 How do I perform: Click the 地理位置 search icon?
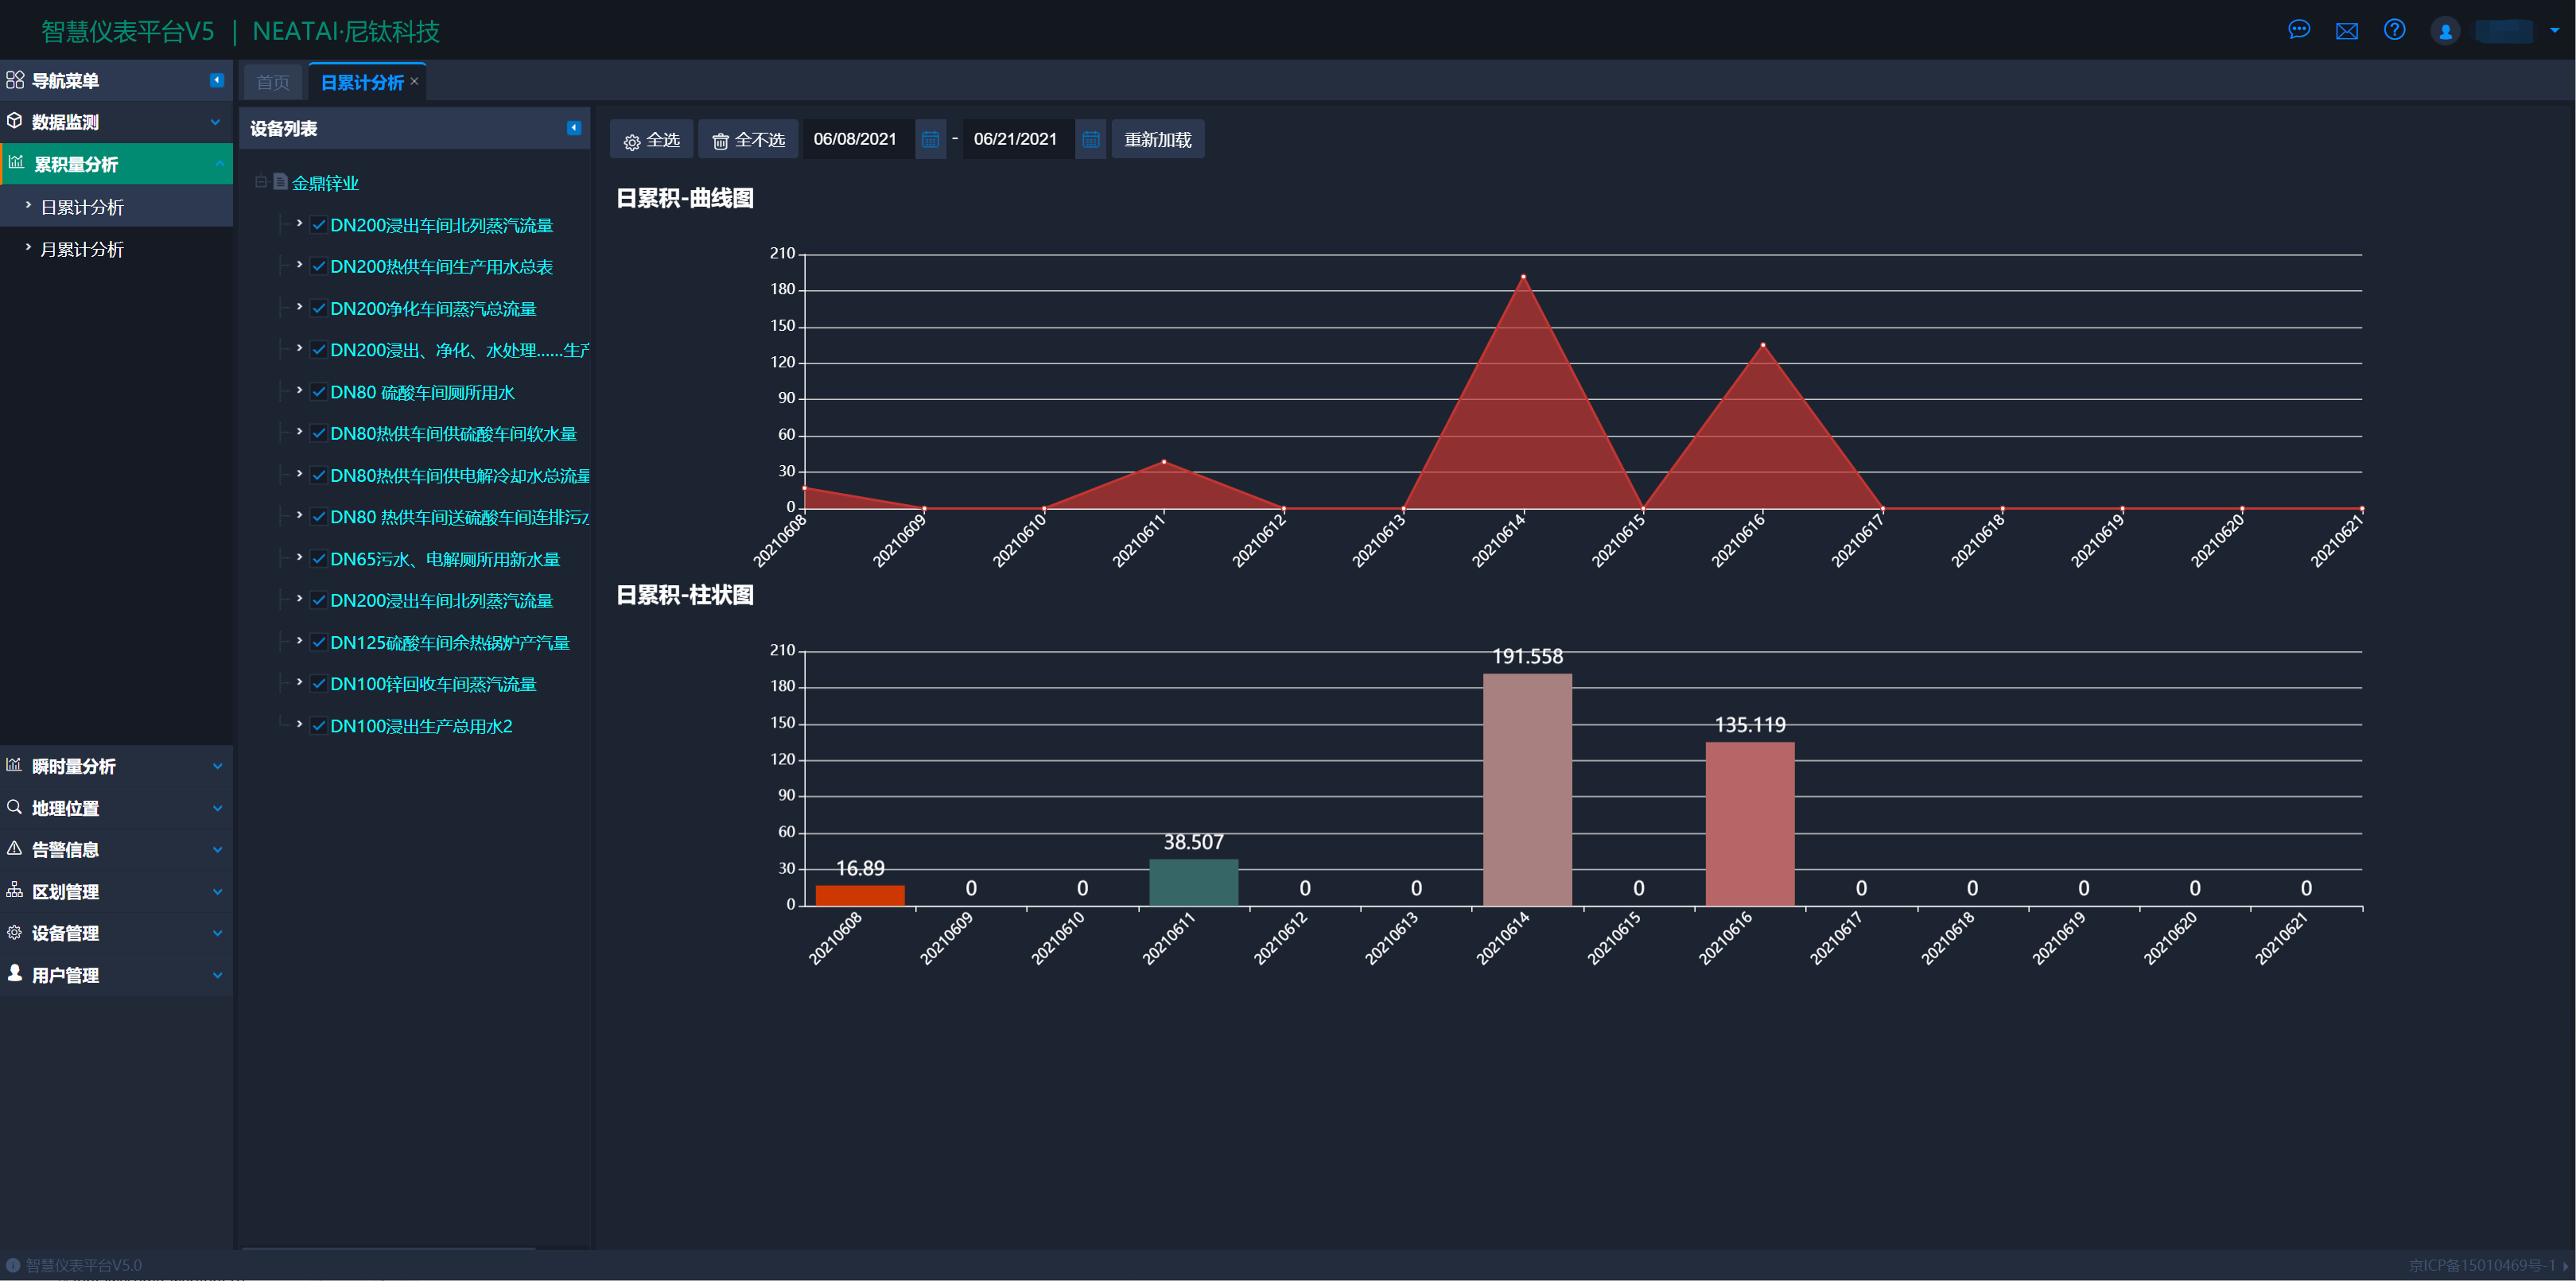pos(14,807)
